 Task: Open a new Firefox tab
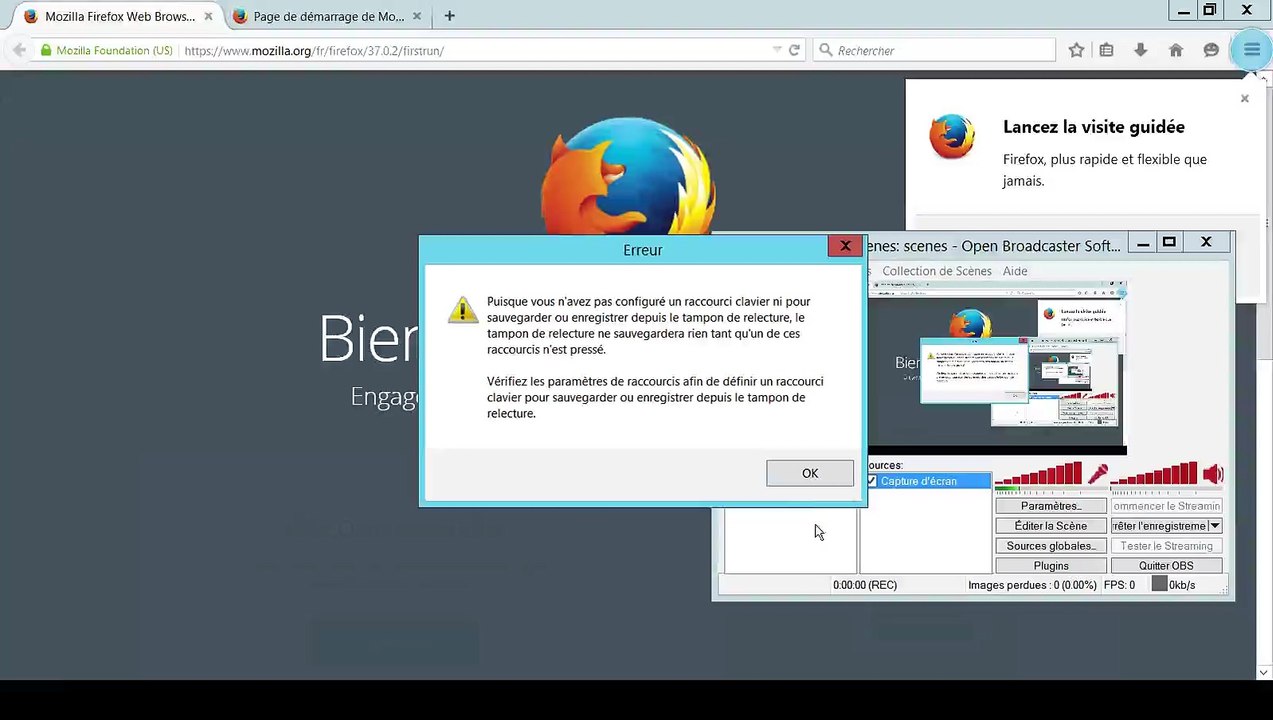(449, 16)
